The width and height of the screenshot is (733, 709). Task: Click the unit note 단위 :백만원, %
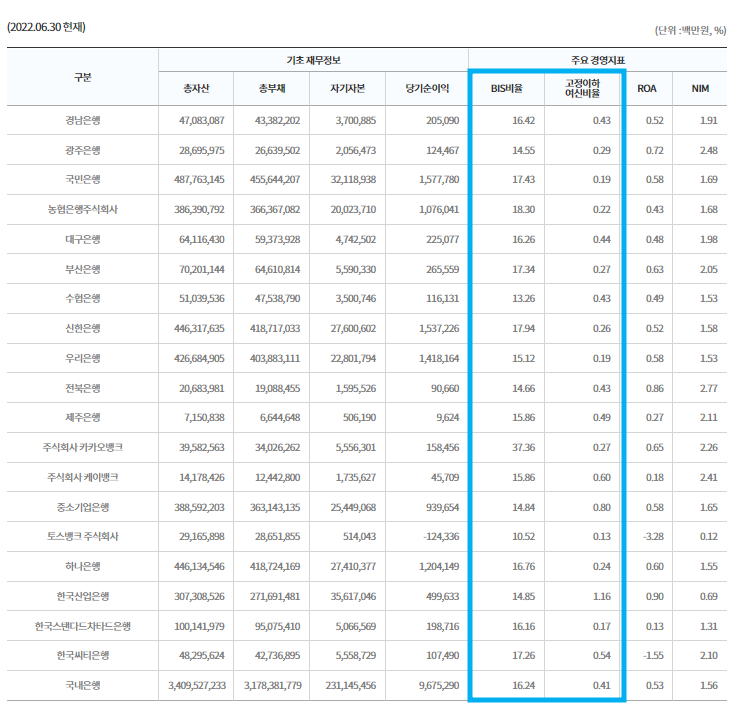pyautogui.click(x=690, y=31)
